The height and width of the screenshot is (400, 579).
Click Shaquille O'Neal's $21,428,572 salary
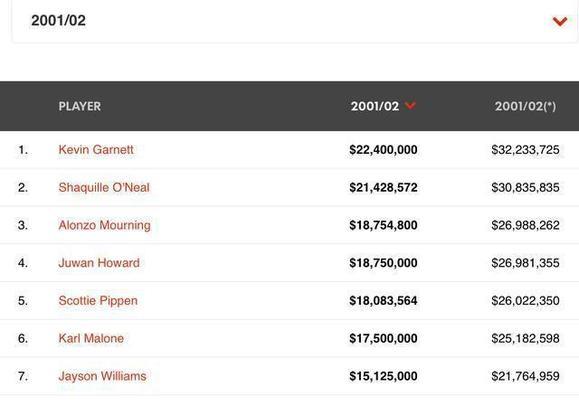(x=383, y=187)
